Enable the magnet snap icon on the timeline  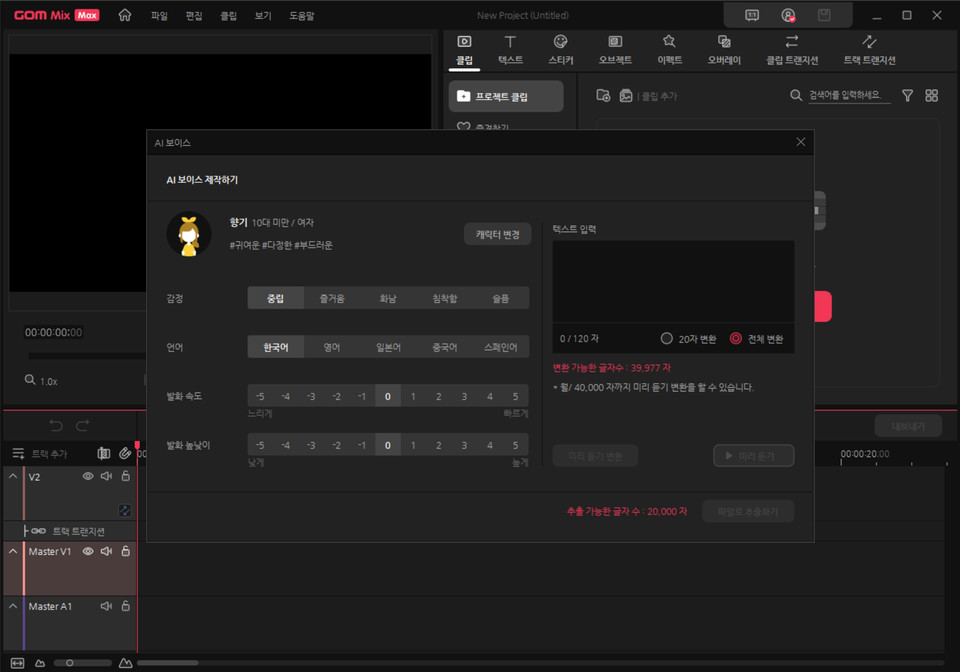tap(125, 454)
